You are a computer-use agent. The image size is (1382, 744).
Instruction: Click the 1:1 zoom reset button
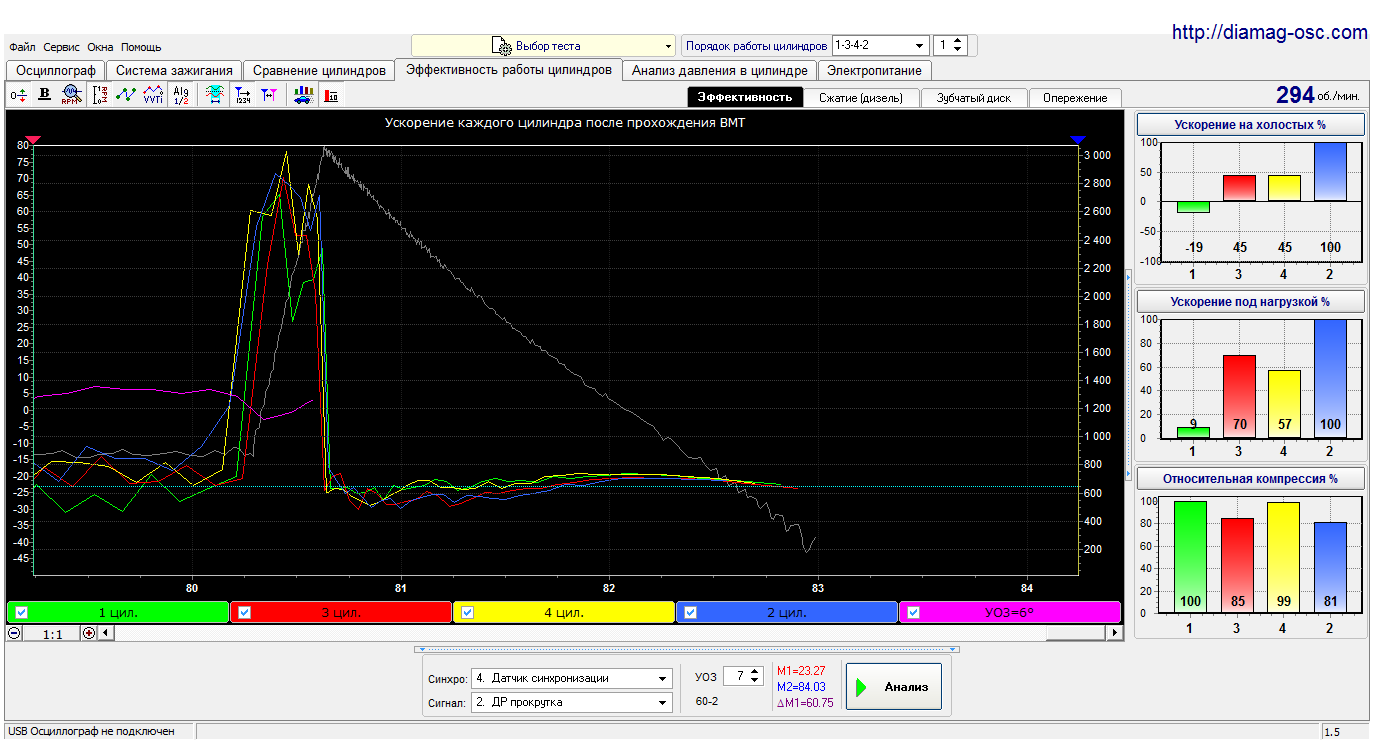point(53,633)
